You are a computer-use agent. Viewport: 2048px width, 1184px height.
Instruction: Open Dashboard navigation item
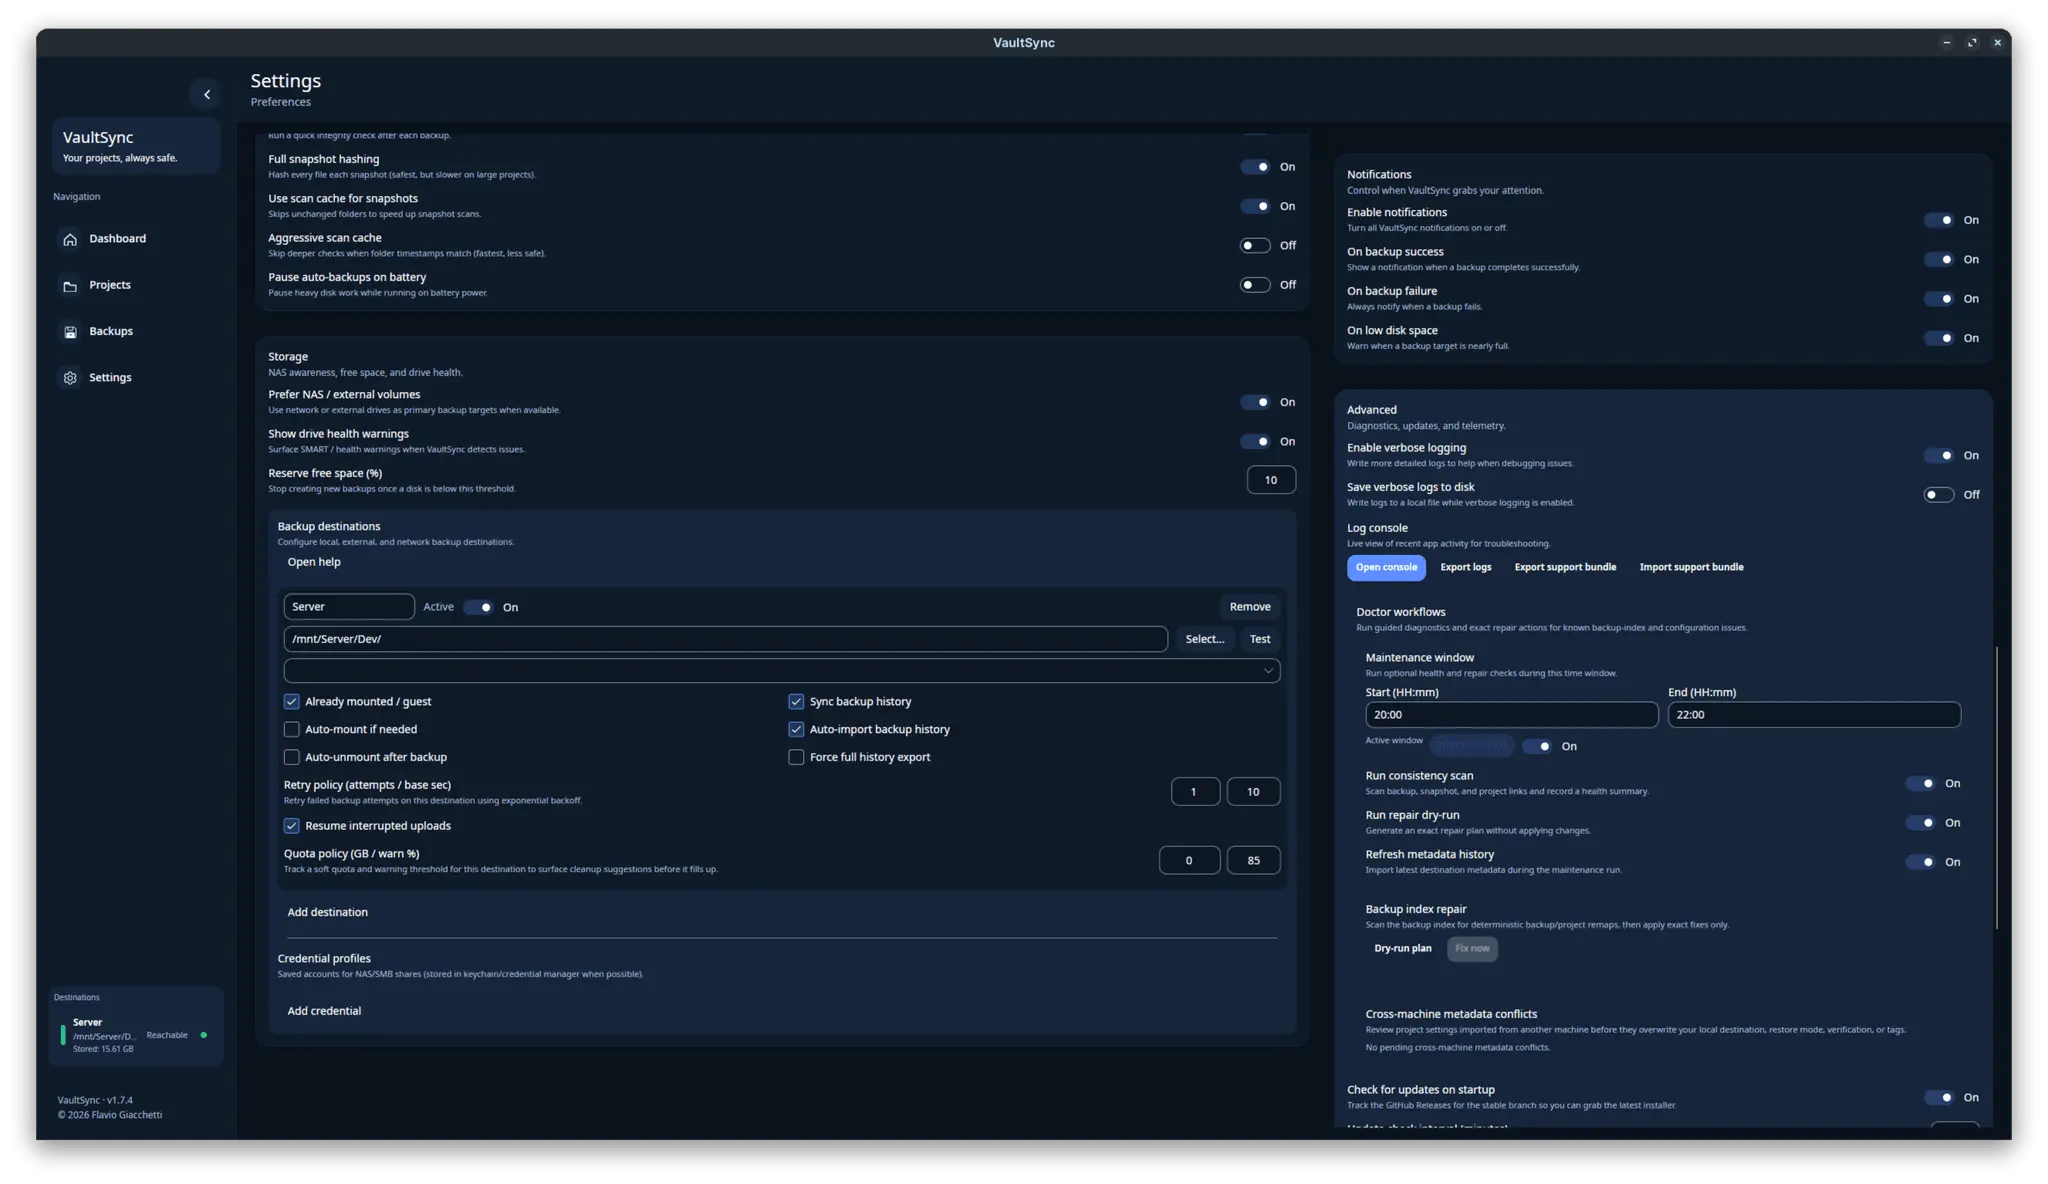pos(136,239)
